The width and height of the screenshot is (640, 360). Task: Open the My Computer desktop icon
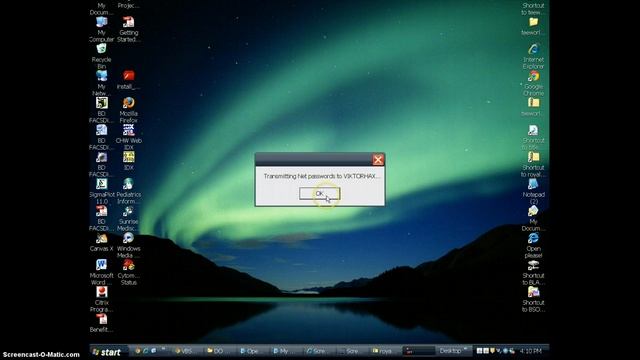coord(102,29)
